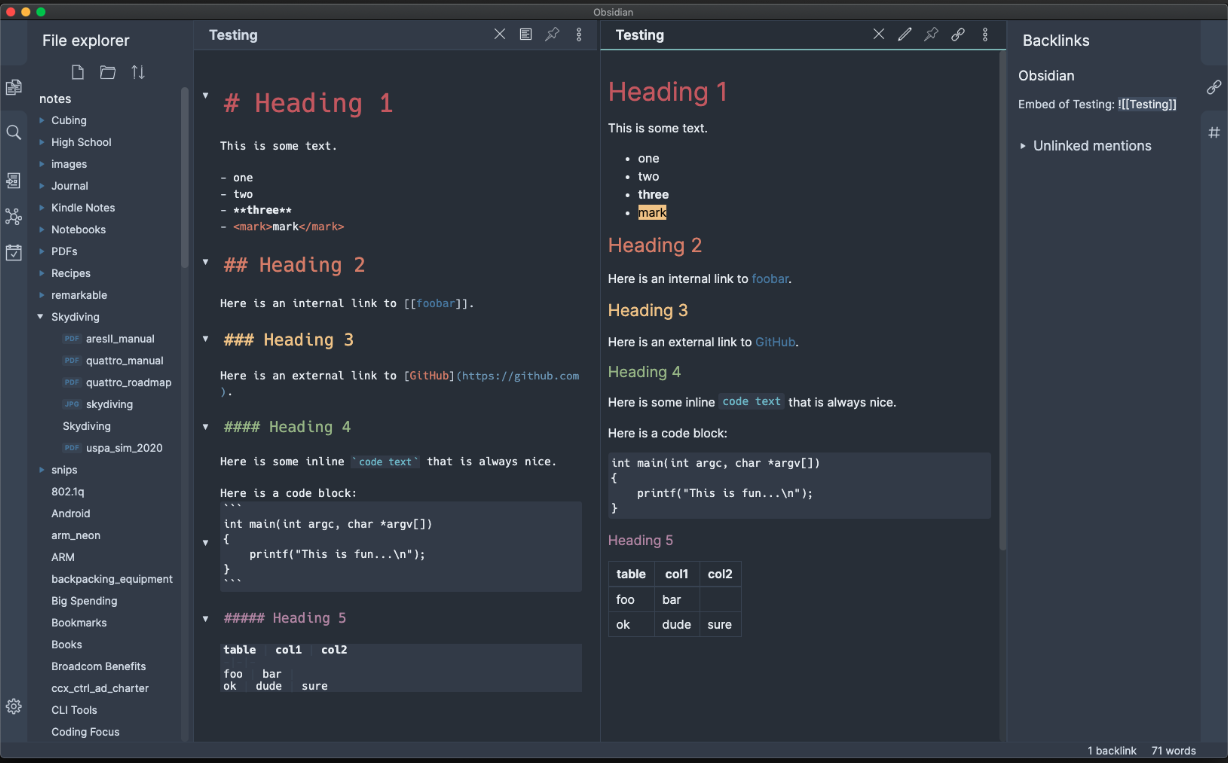
Task: Switch right Testing pane to edit mode
Action: pyautogui.click(x=905, y=34)
